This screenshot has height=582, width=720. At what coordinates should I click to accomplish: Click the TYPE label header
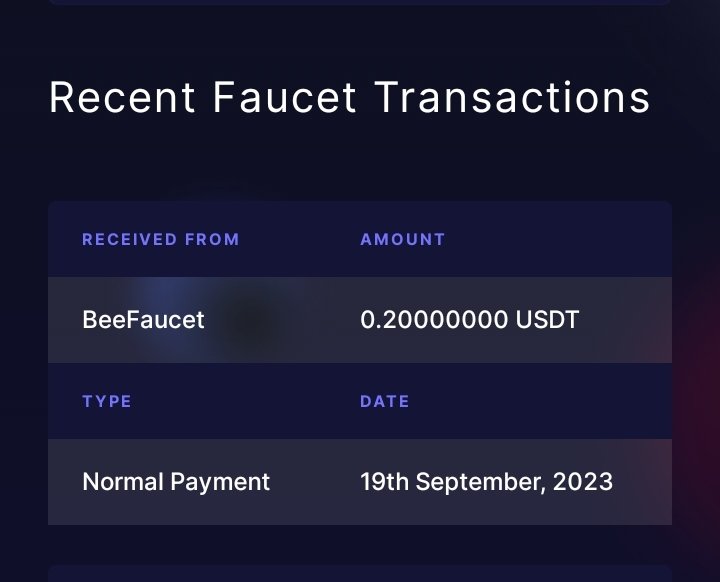click(107, 401)
